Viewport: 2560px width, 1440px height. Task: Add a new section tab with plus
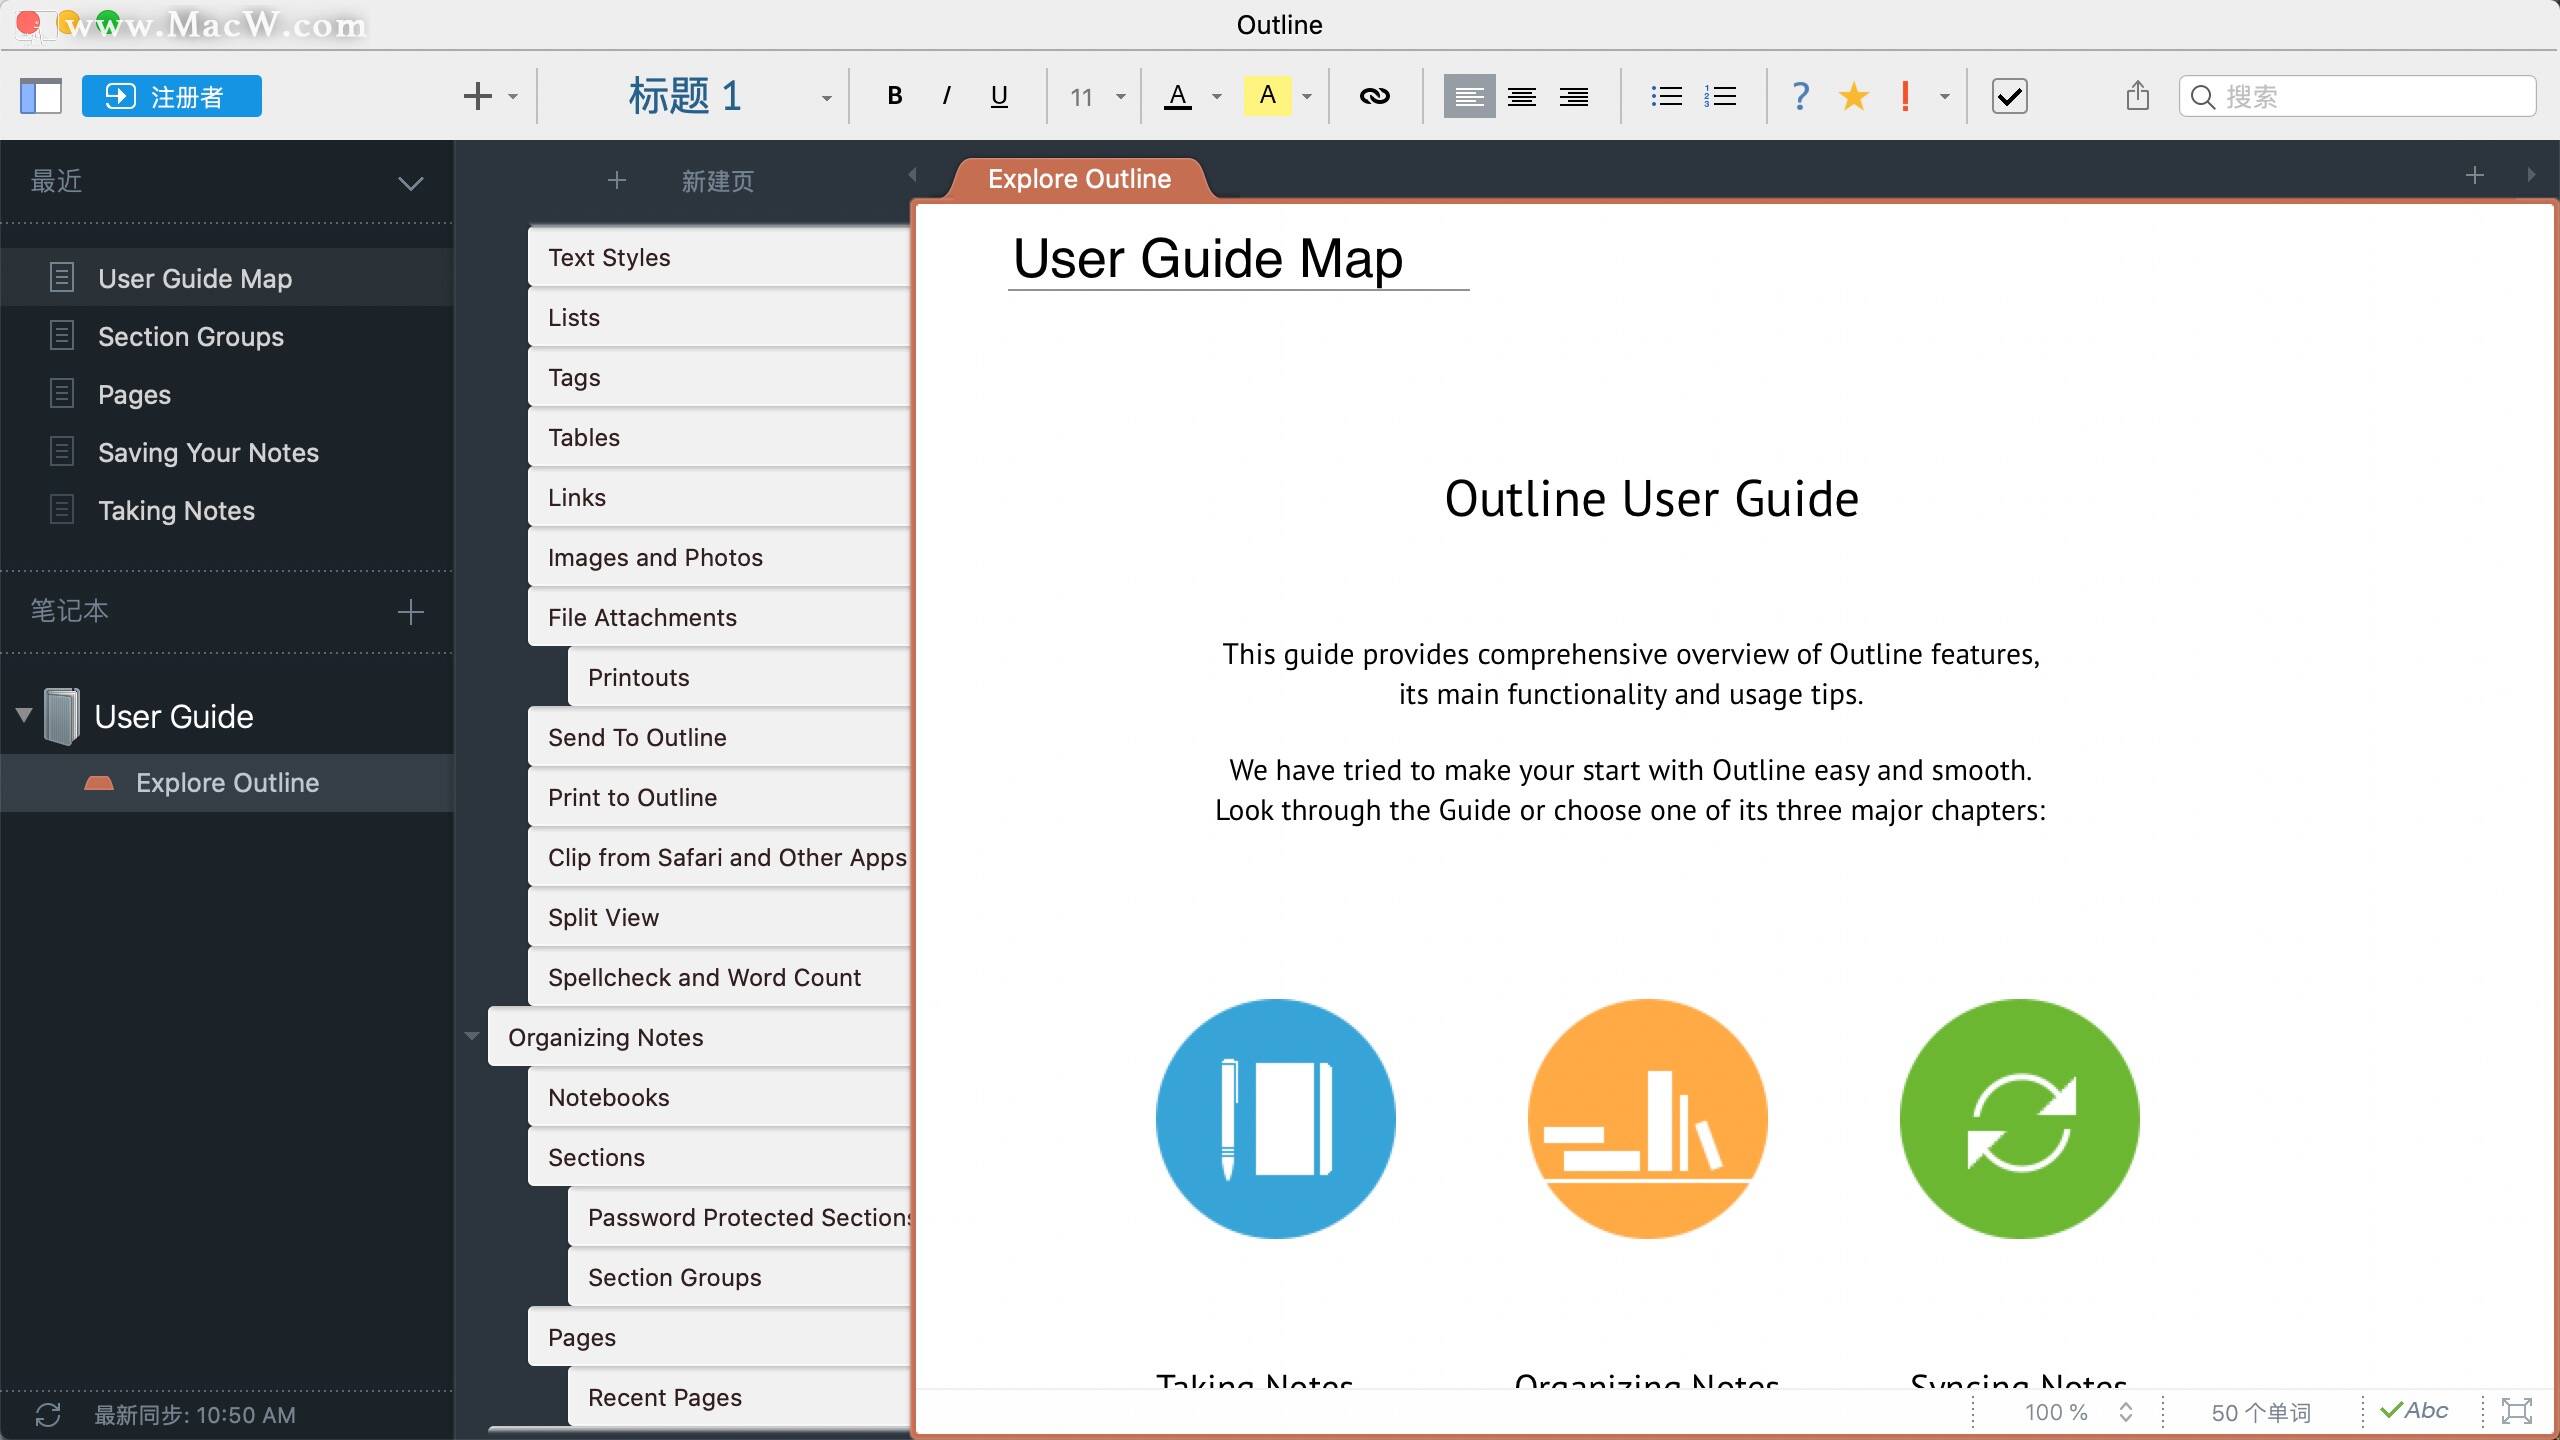[2475, 175]
